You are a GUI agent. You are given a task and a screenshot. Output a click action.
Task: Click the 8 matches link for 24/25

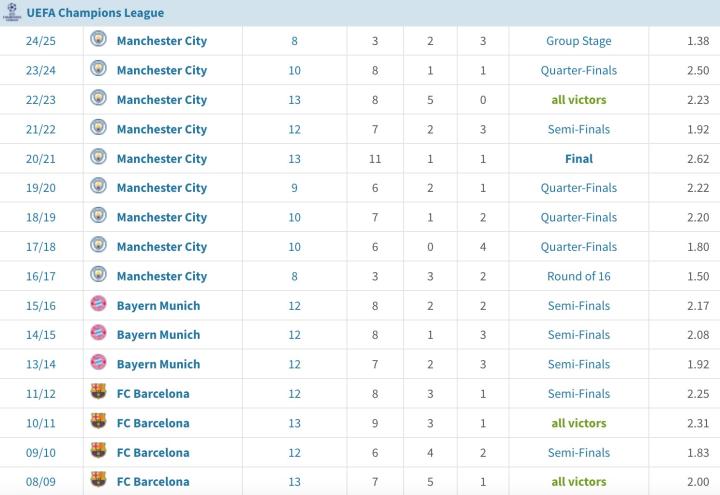pyautogui.click(x=294, y=41)
